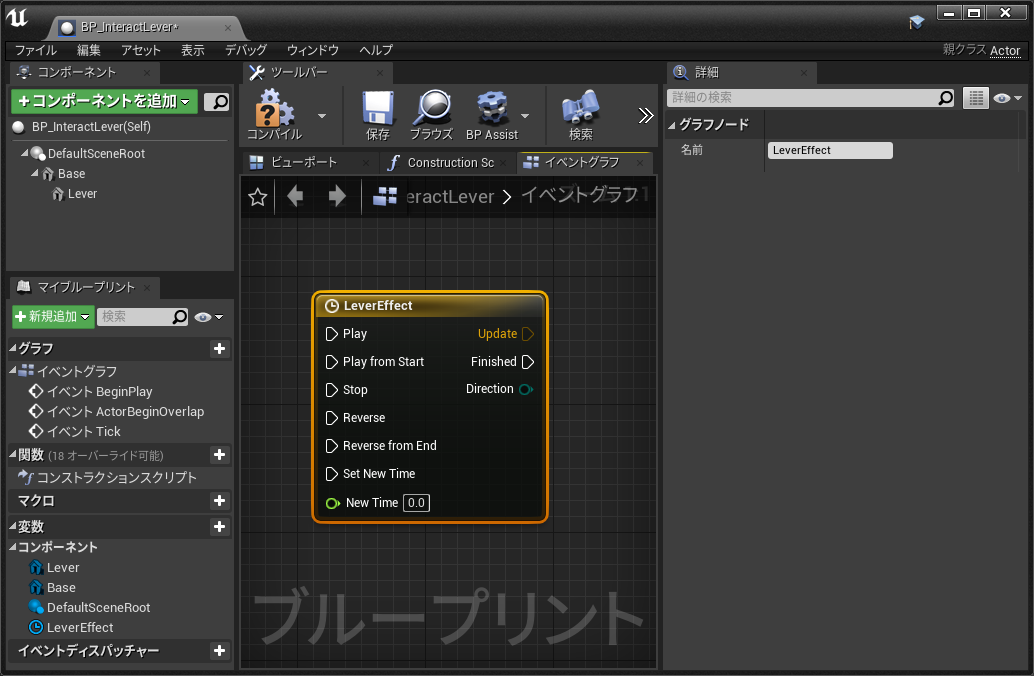Expand the toolbar overflow chevrons

[x=646, y=116]
